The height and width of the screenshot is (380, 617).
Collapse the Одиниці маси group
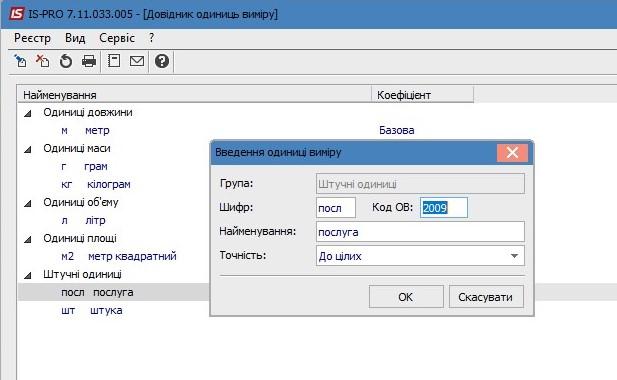click(x=28, y=149)
